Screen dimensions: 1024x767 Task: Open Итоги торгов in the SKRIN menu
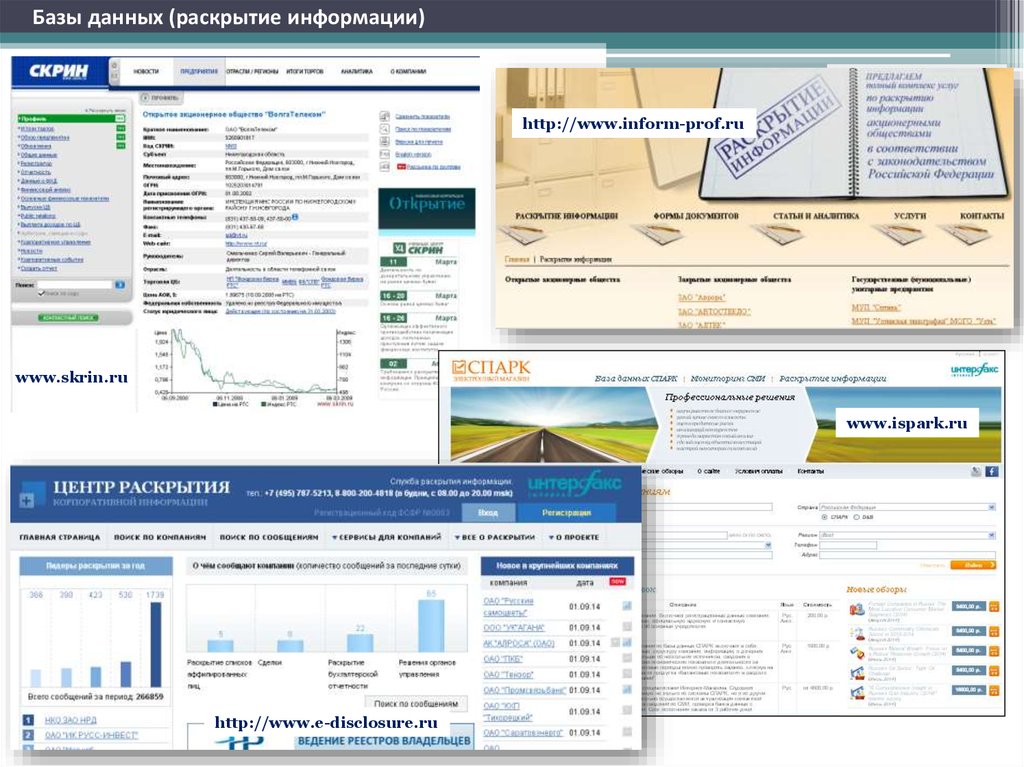(305, 72)
